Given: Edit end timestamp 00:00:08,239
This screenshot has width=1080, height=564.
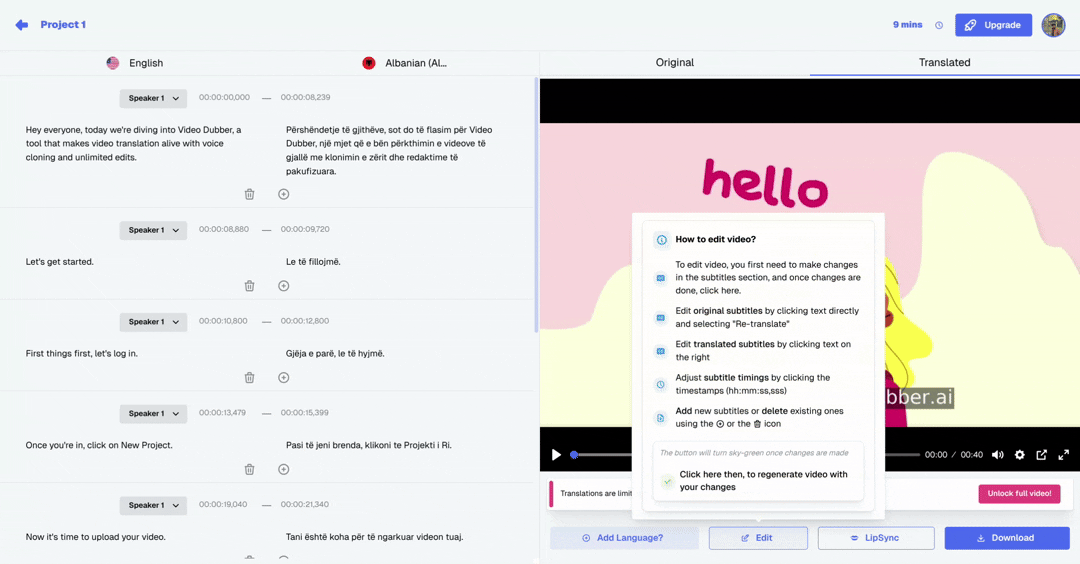Looking at the screenshot, I should pos(305,98).
